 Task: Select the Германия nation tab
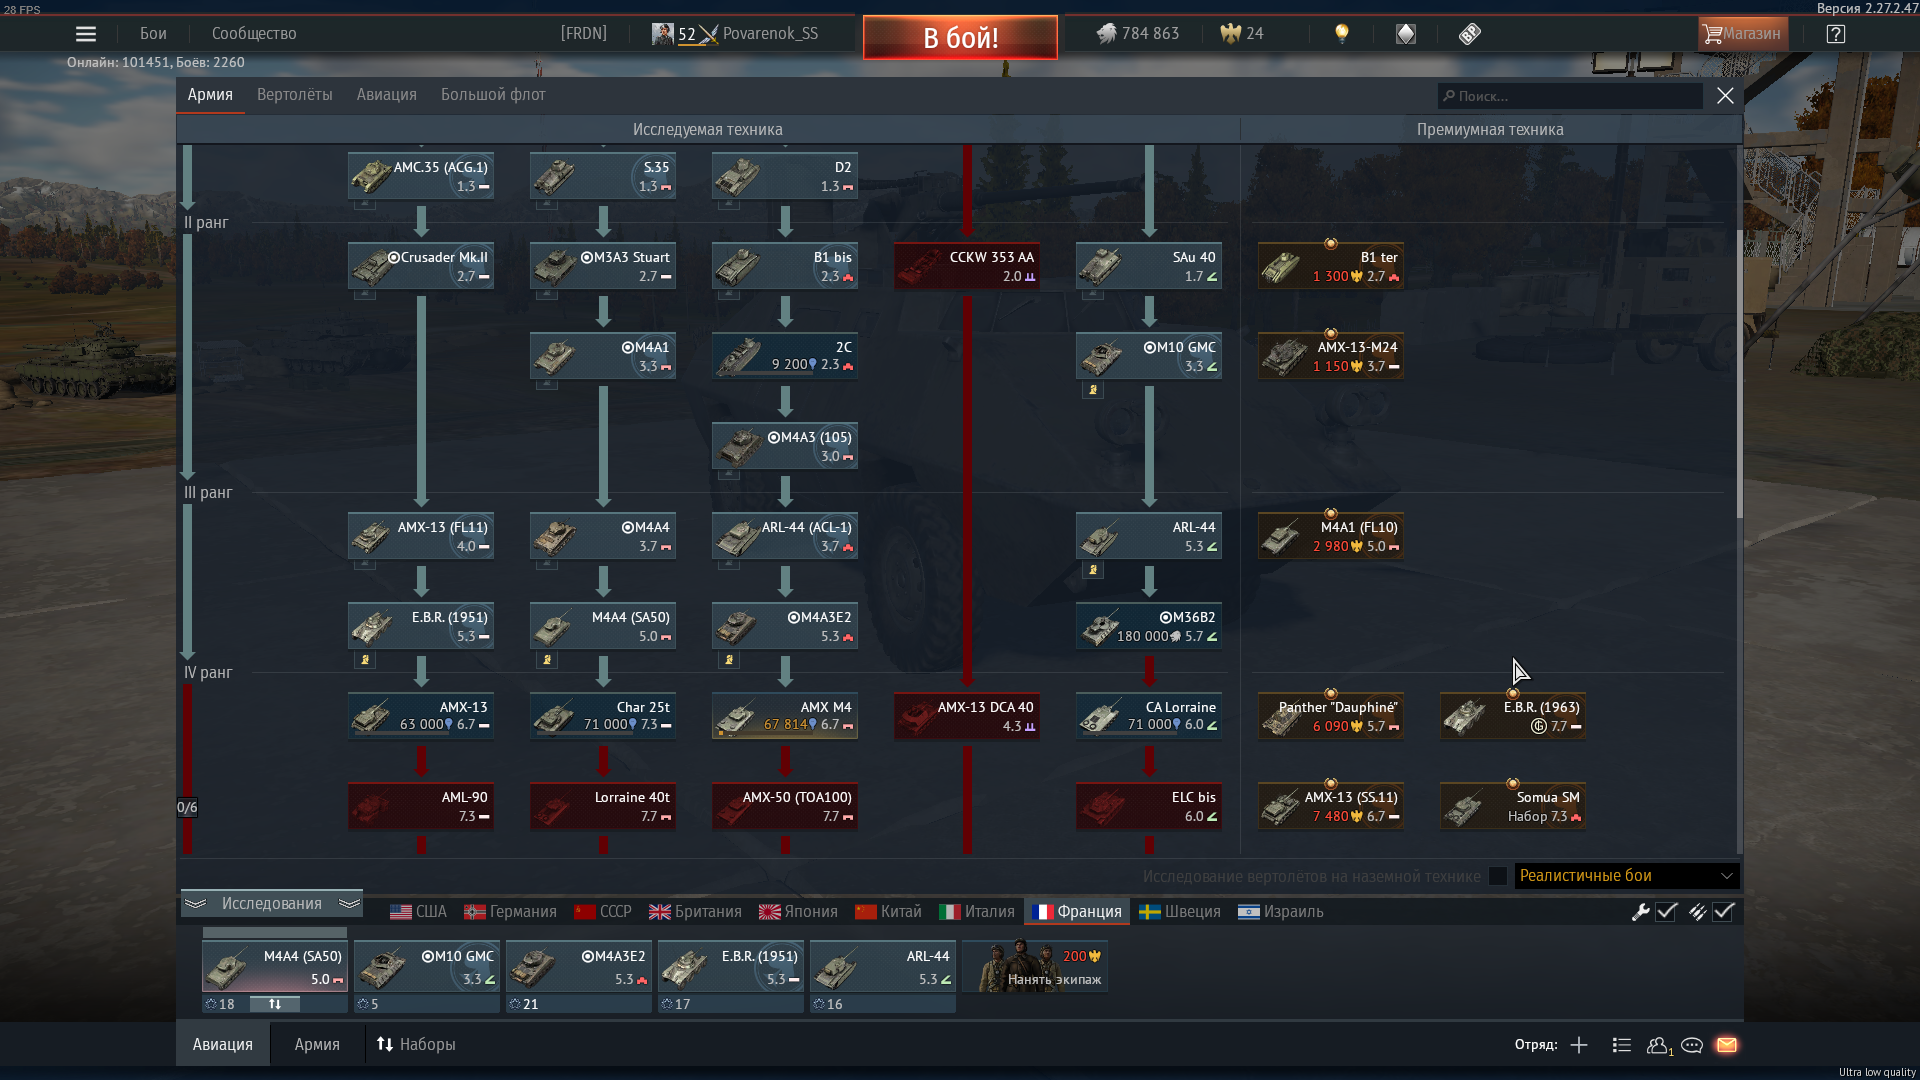[x=510, y=912]
